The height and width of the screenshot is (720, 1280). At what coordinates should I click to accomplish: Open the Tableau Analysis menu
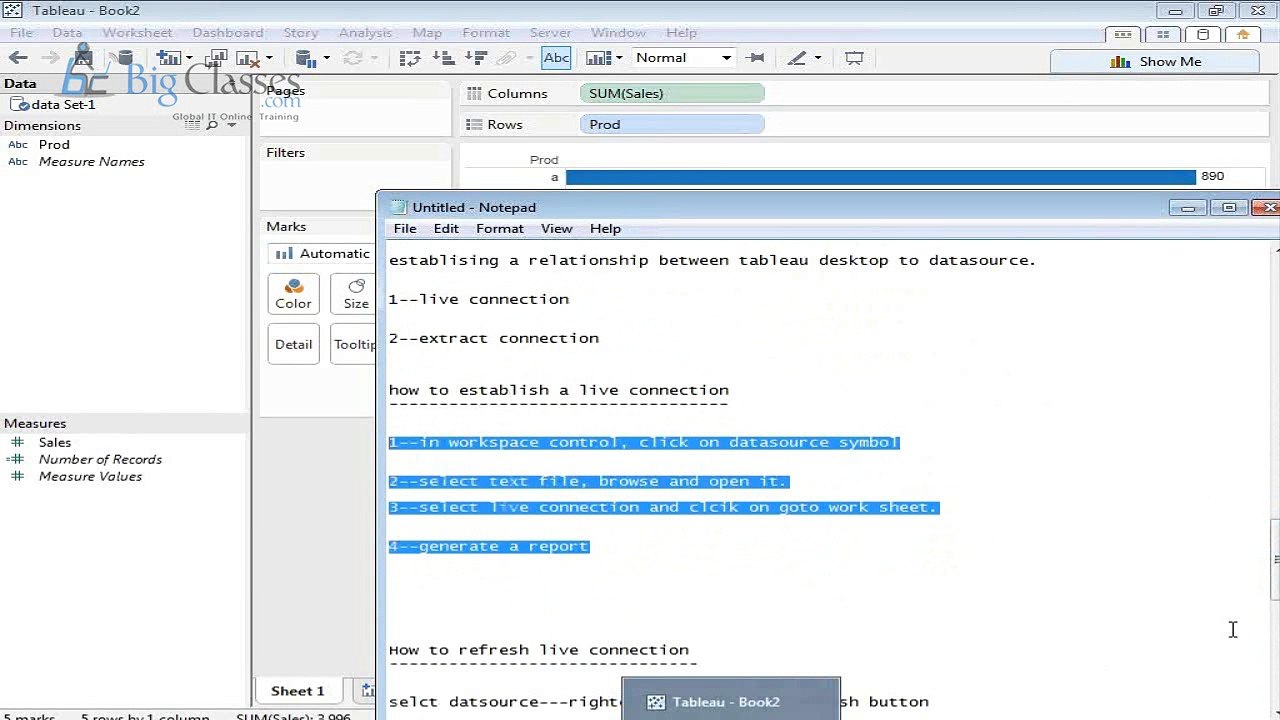pyautogui.click(x=365, y=33)
